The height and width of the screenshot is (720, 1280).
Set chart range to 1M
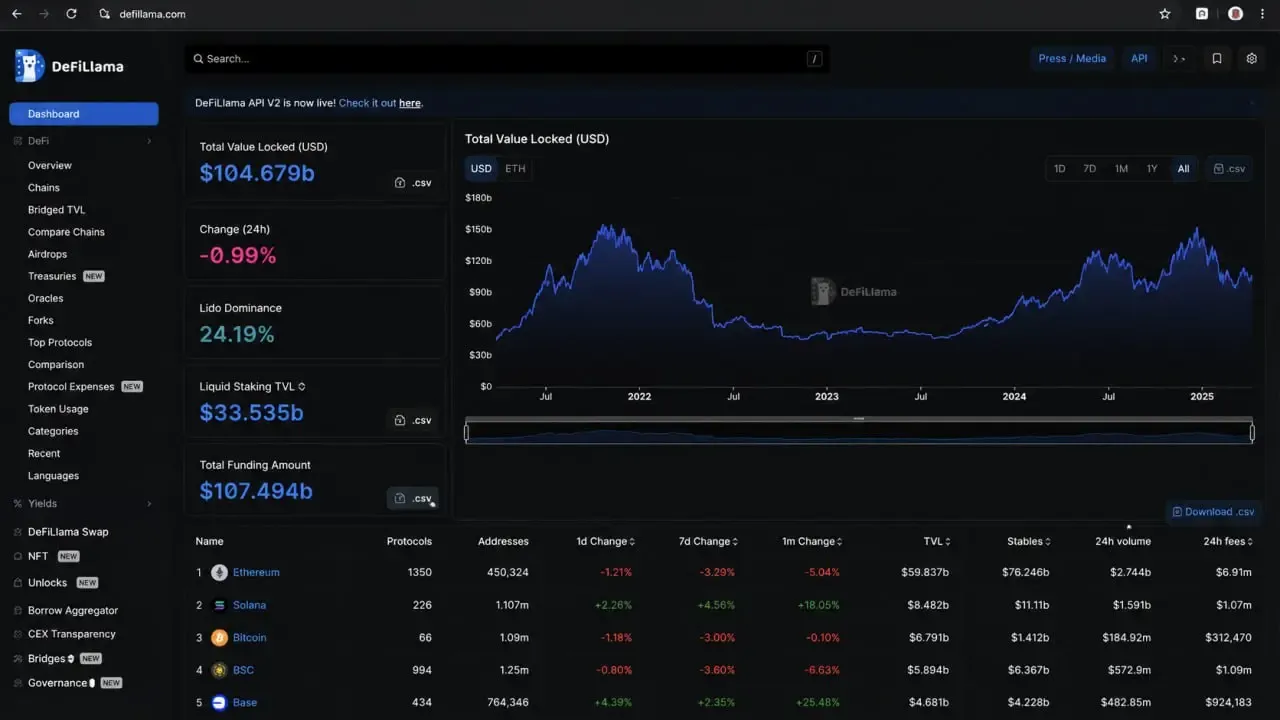click(1121, 169)
